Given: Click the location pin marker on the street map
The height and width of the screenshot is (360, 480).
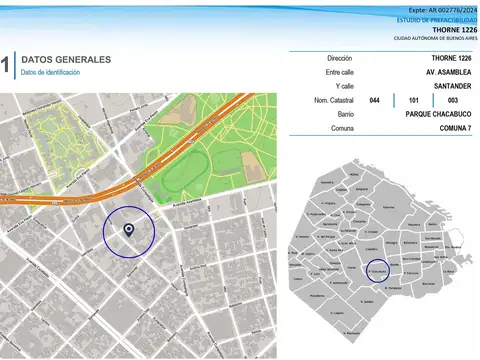Looking at the screenshot, I should 129,230.
